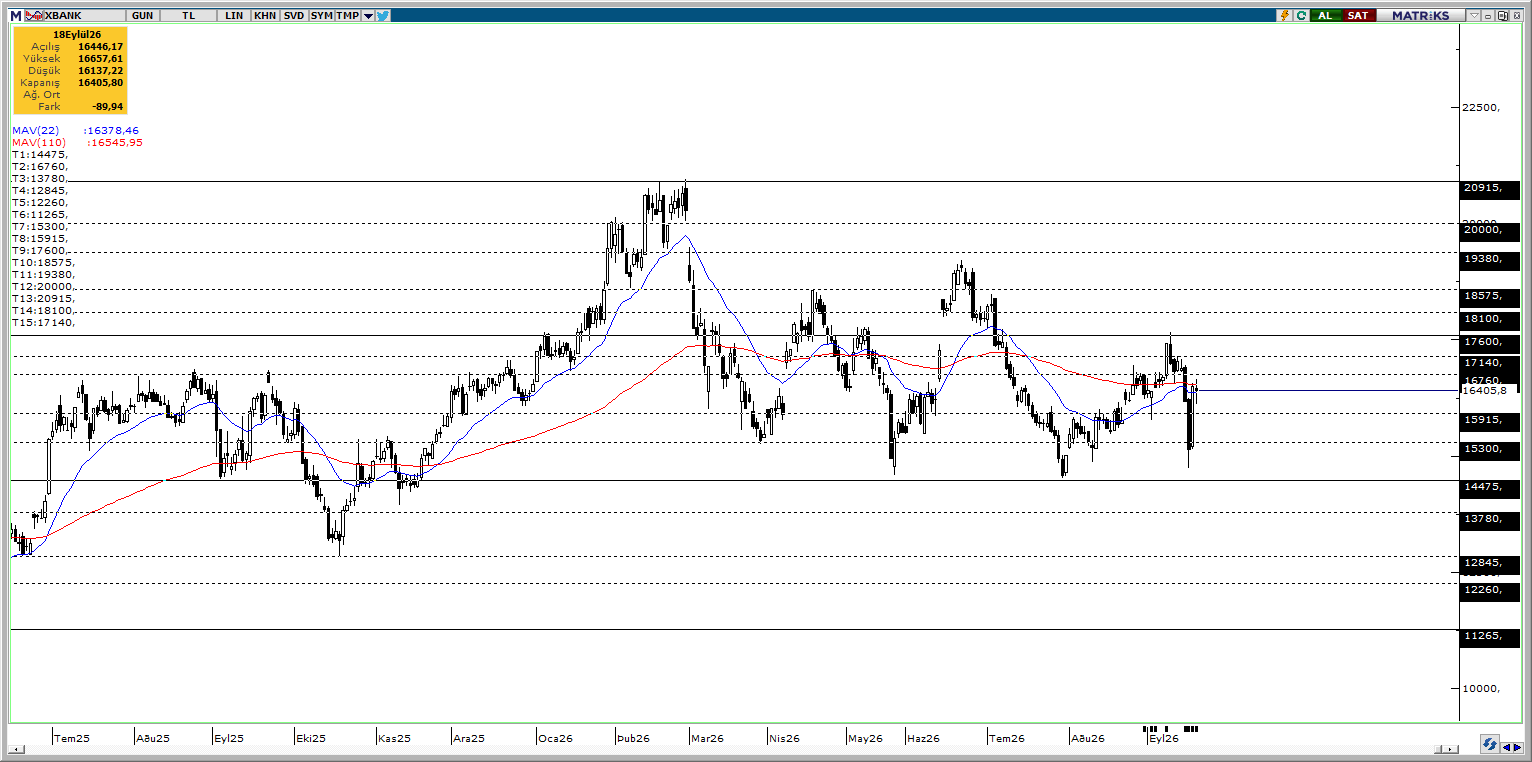Click the T15:17140 trend label
The width and height of the screenshot is (1532, 762).
click(x=42, y=323)
